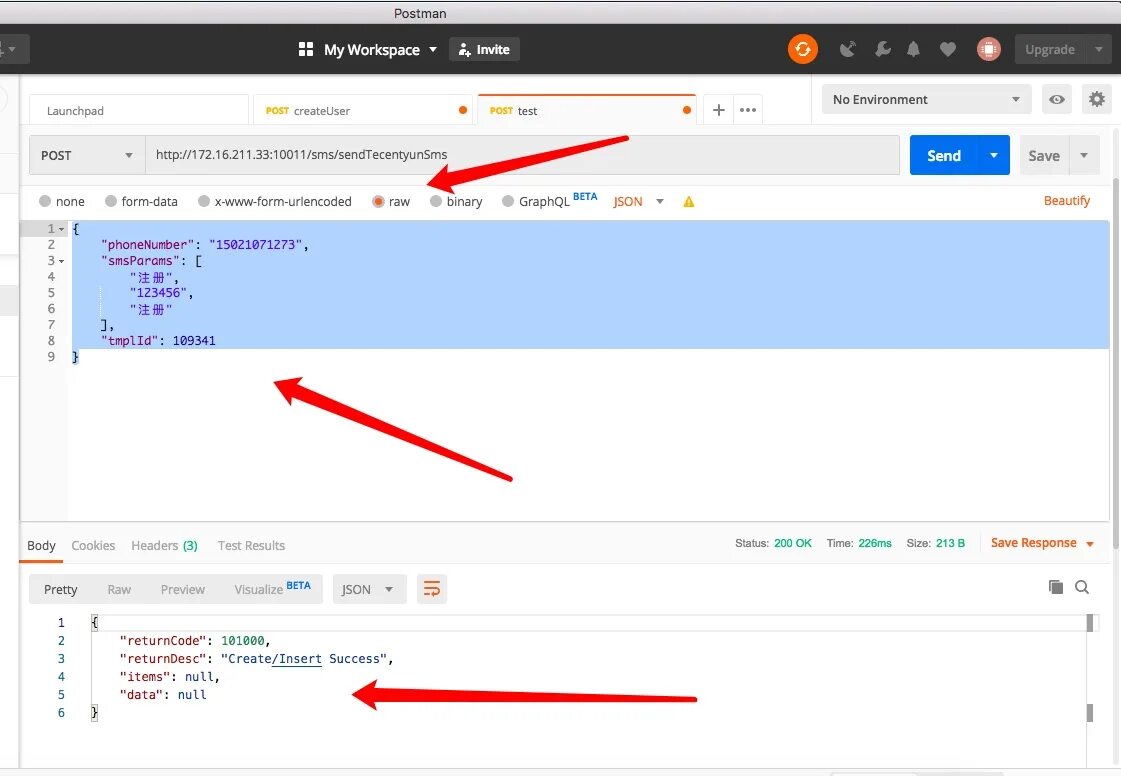Switch to the Launchpad tab
Screen dimensions: 1121x776
139,110
